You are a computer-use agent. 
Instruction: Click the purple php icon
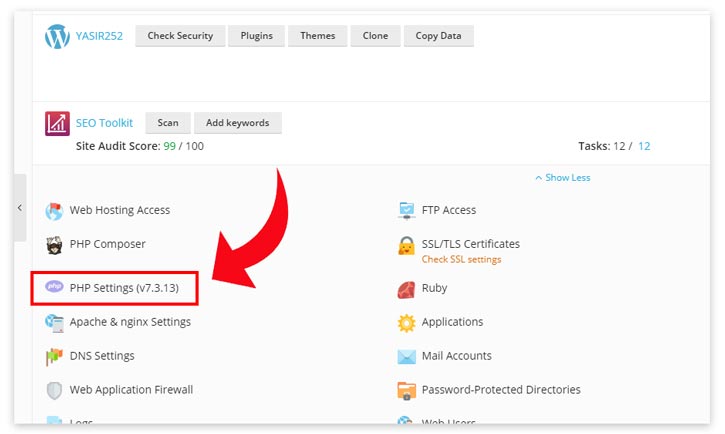click(54, 287)
